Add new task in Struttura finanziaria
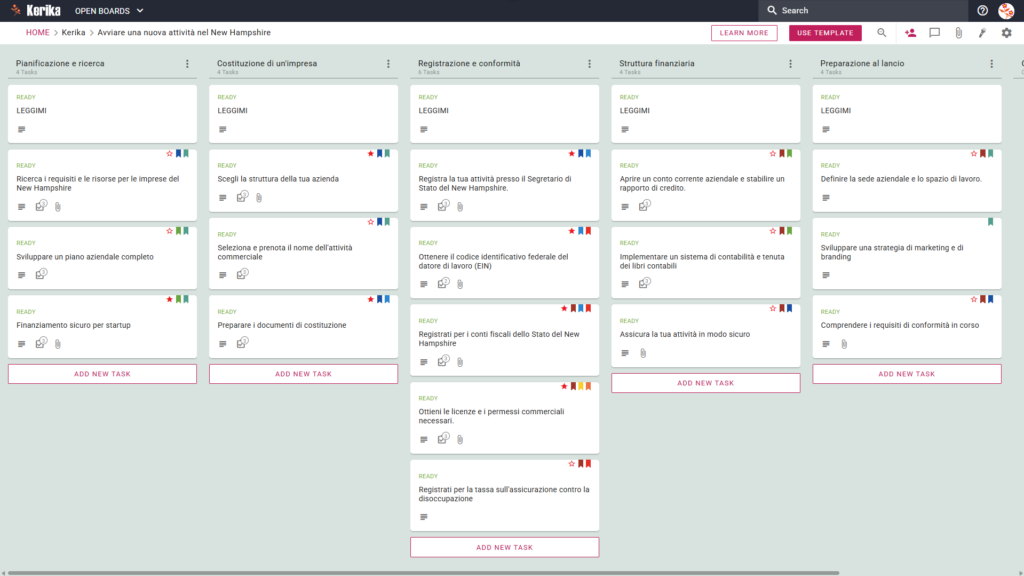This screenshot has width=1024, height=576. (x=705, y=383)
